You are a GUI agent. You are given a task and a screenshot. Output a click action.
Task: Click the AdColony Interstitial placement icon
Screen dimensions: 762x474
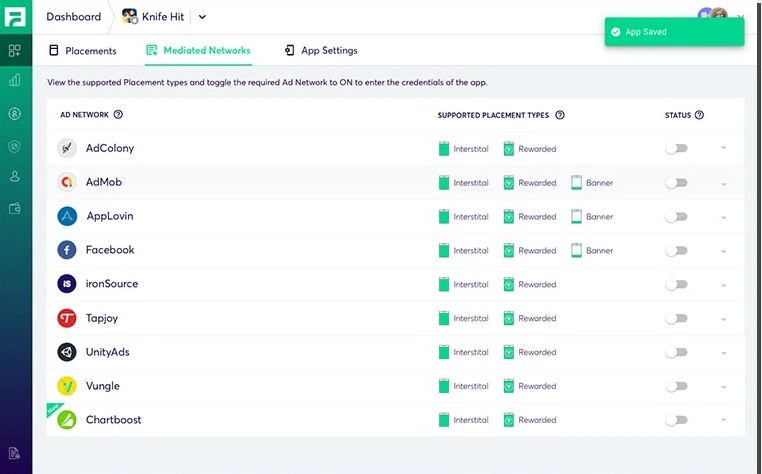[444, 149]
